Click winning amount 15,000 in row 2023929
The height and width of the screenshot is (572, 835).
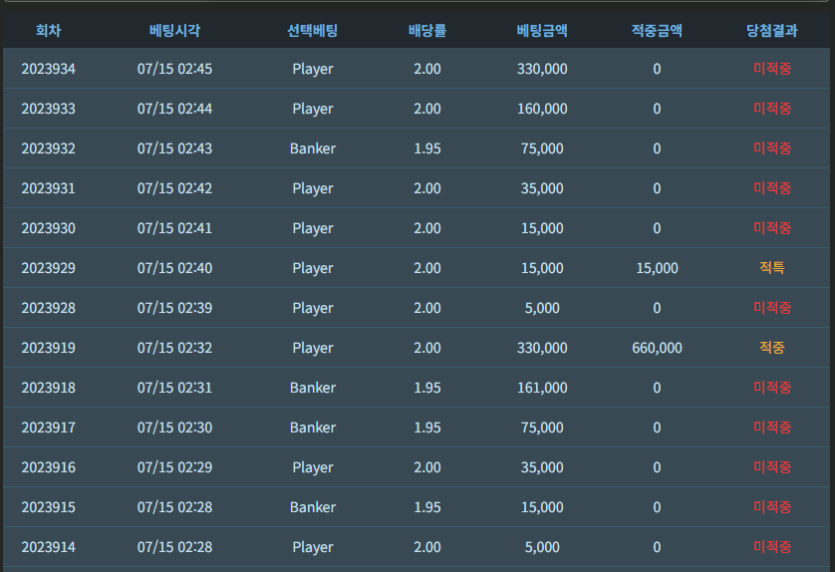(x=657, y=268)
